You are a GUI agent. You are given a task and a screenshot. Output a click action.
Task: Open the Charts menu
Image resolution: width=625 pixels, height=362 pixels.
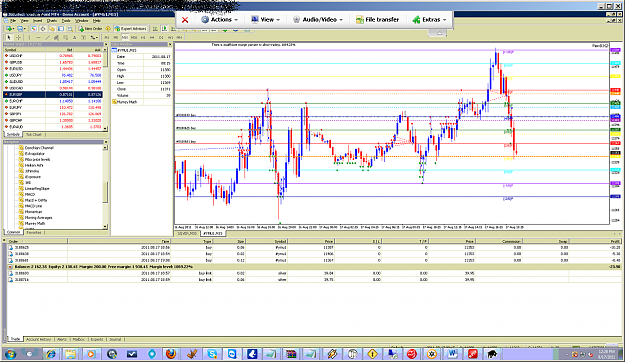(52, 21)
